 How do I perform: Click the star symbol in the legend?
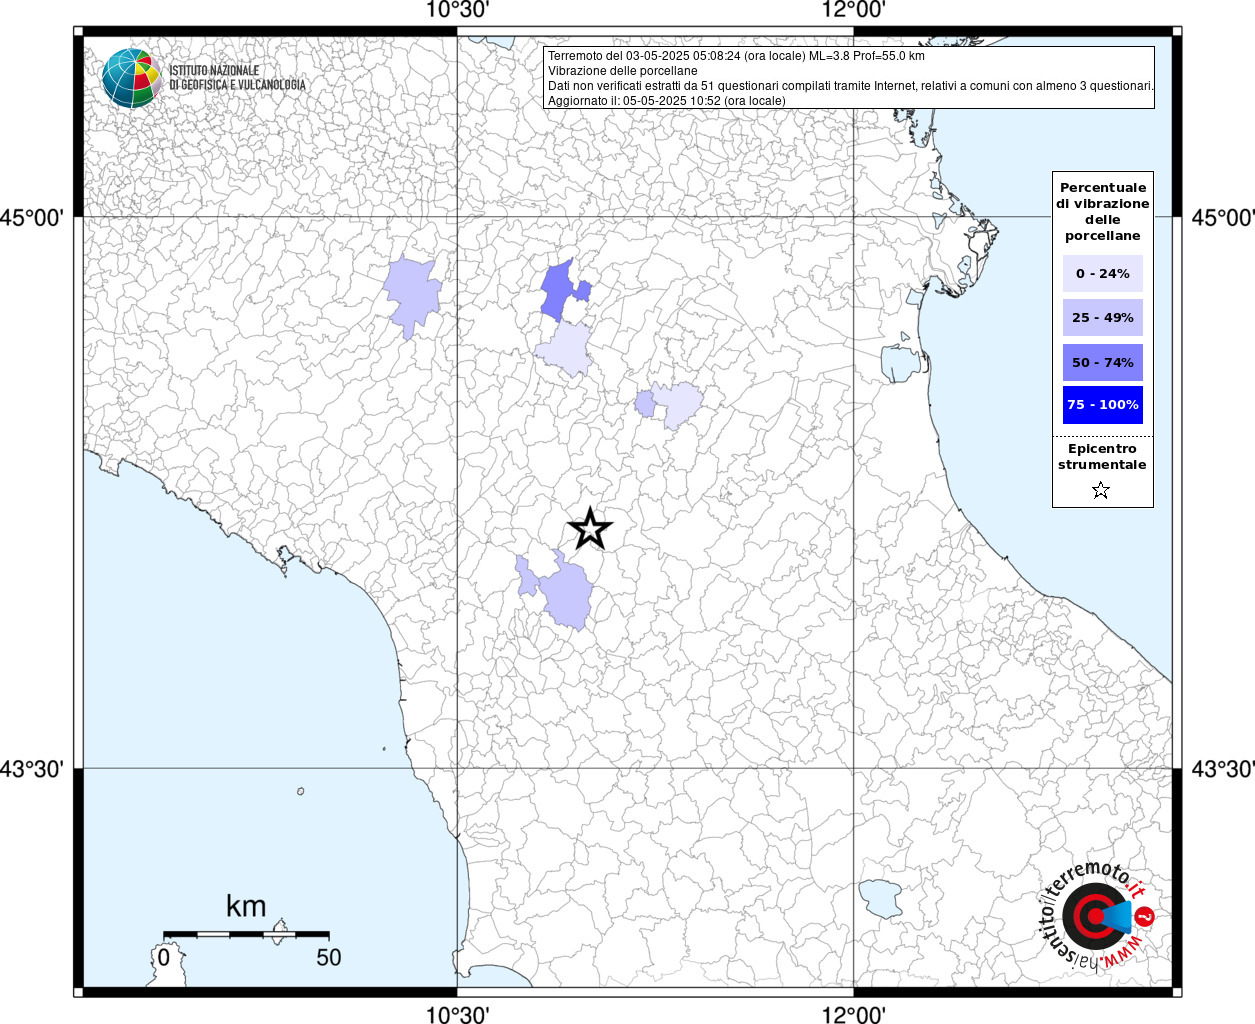[1101, 490]
